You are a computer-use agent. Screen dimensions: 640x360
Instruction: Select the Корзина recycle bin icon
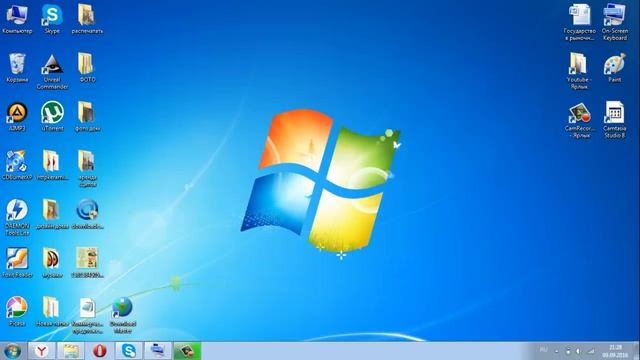(x=17, y=68)
